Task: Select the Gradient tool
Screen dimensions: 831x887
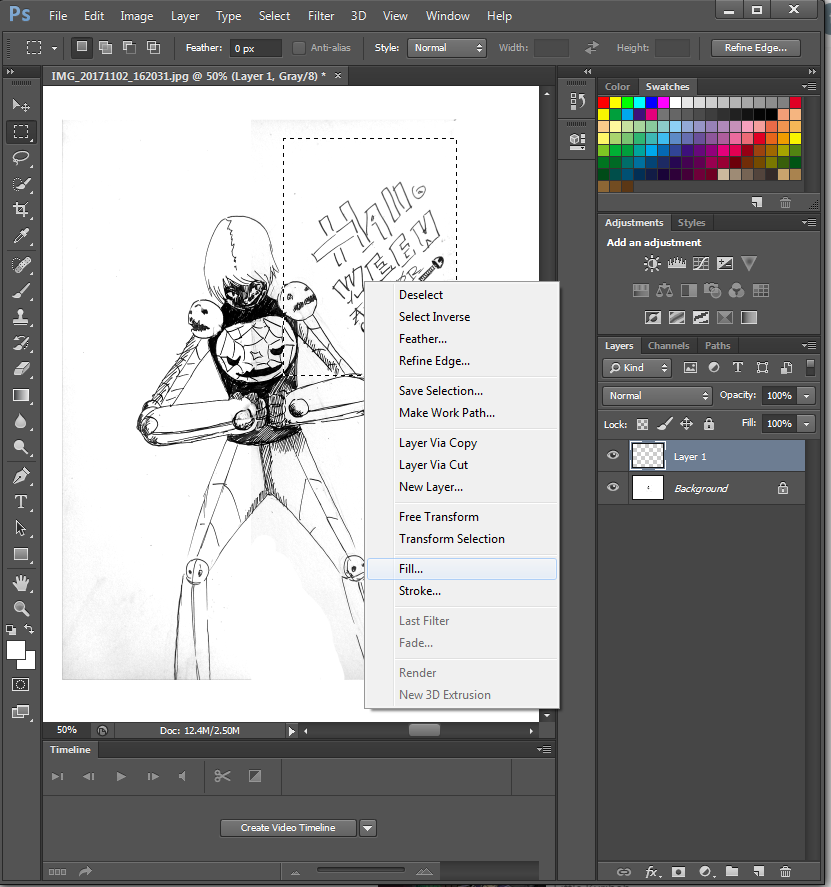Action: (x=21, y=395)
